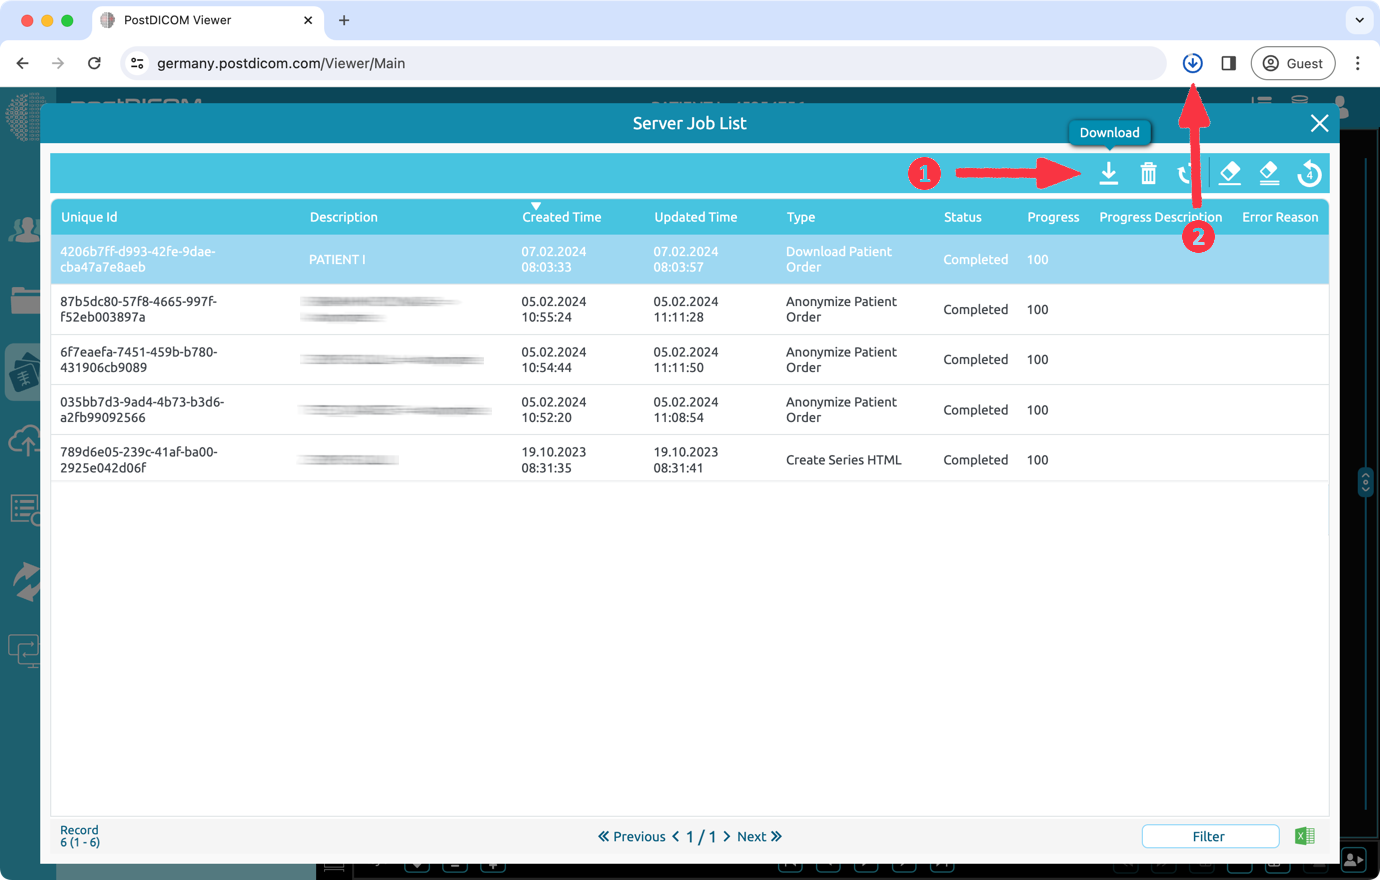1380x880 pixels.
Task: Open Chrome downloads icon in browser toolbar
Action: [1192, 63]
